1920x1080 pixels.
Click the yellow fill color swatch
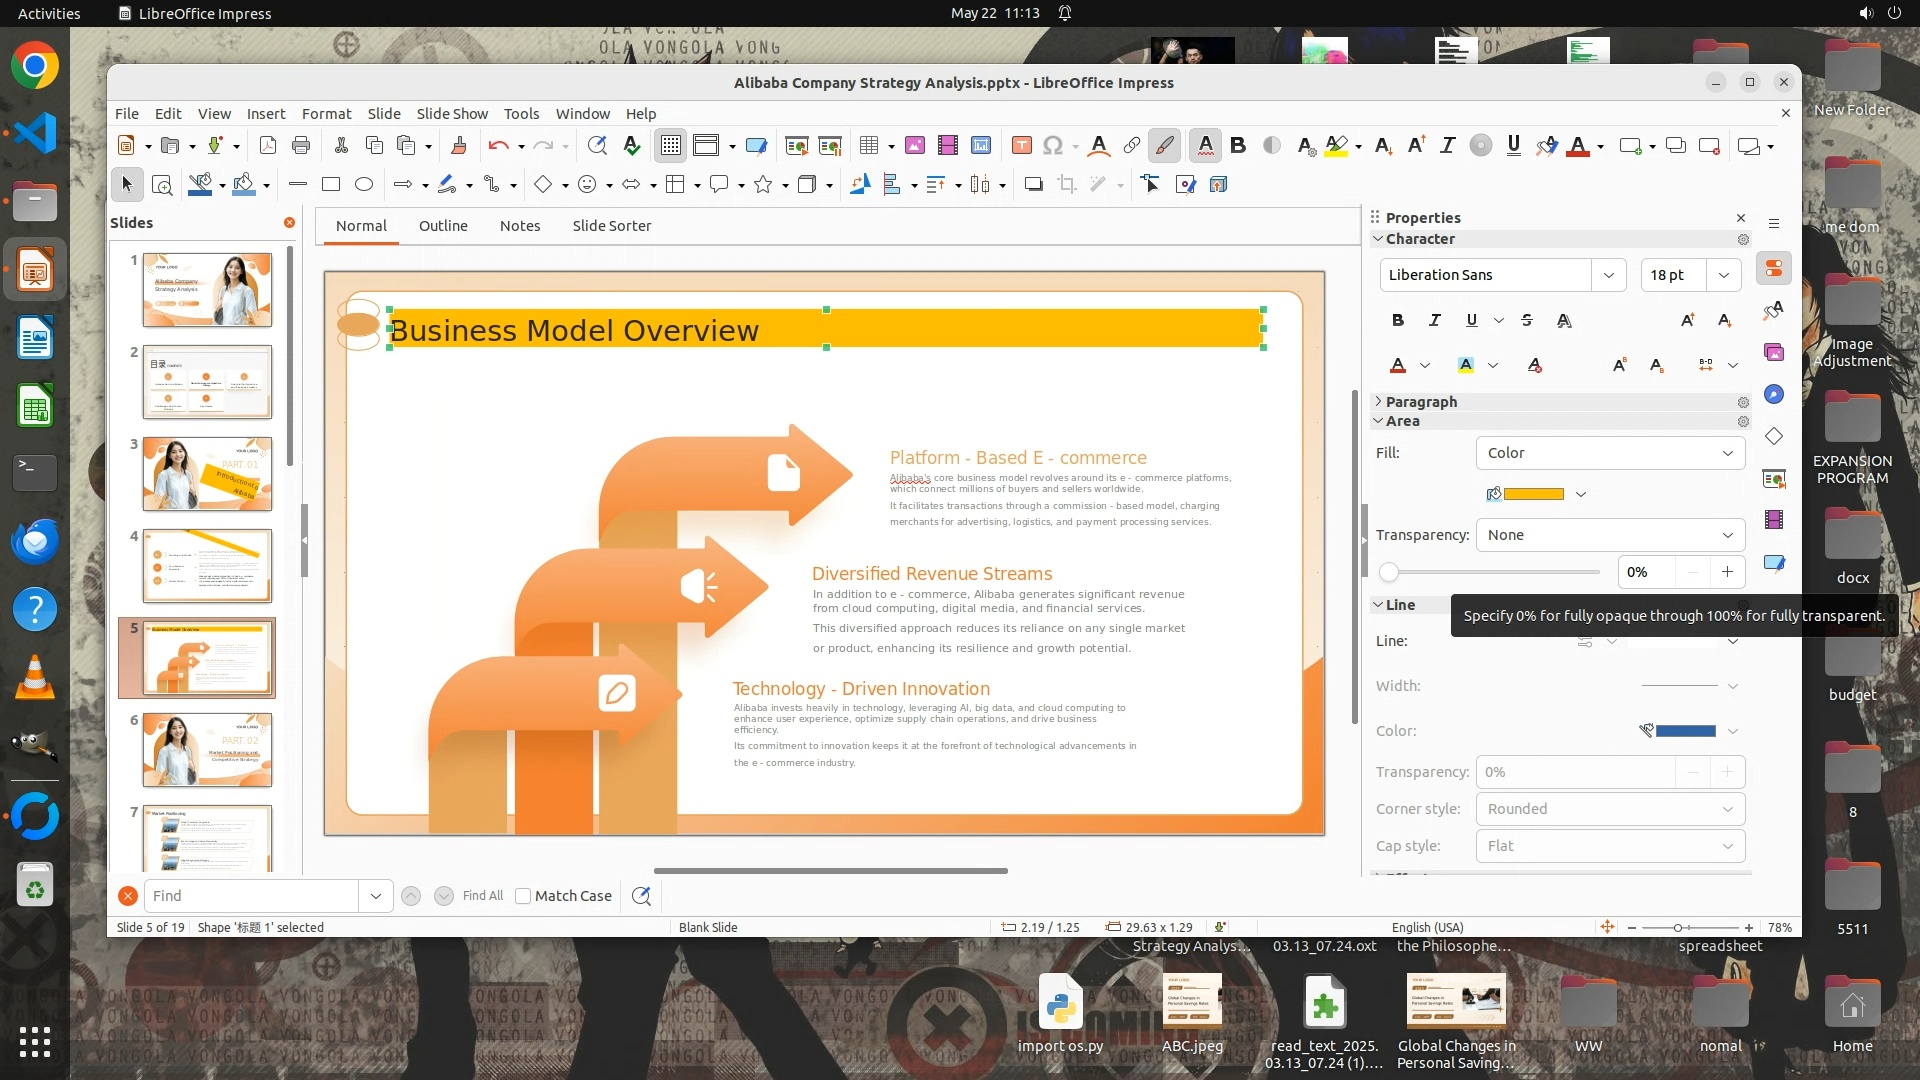(1533, 494)
